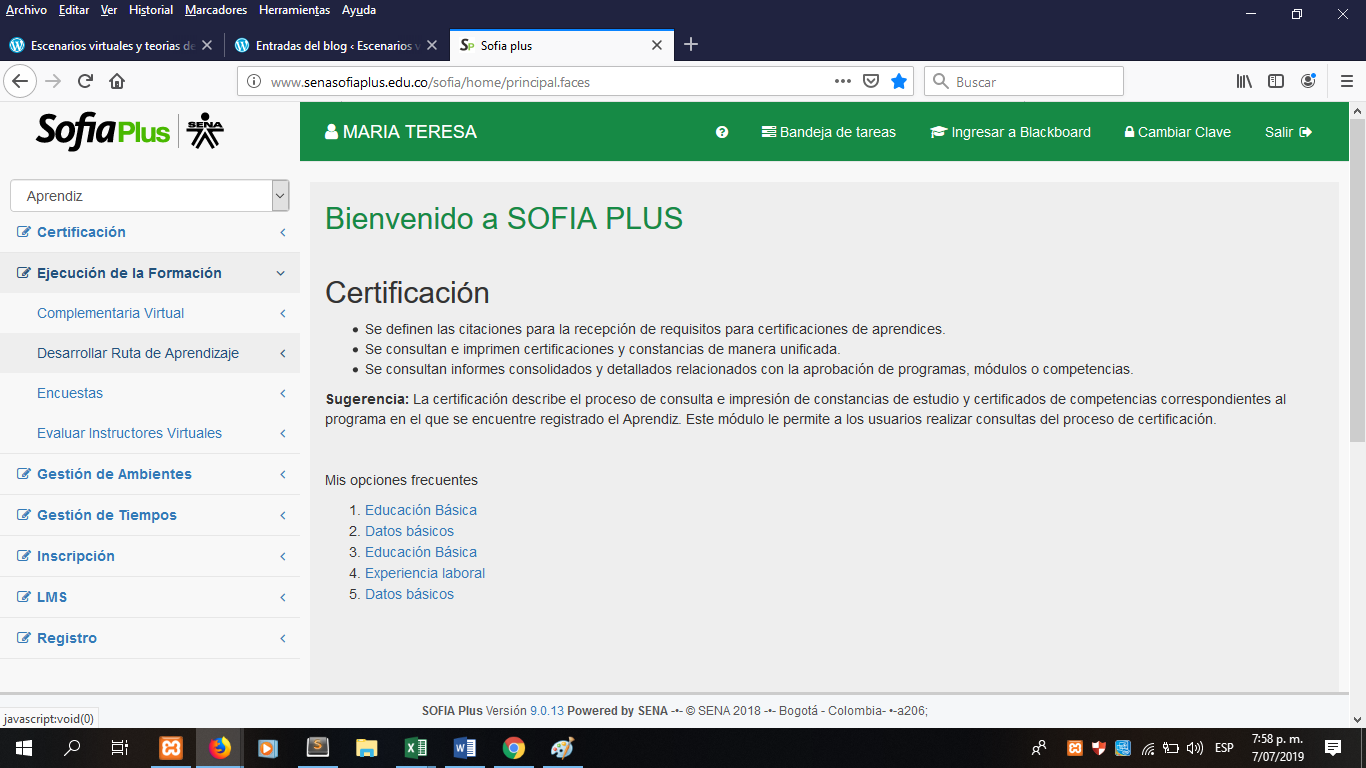Toggle the bookmark star in the address bar

(898, 81)
